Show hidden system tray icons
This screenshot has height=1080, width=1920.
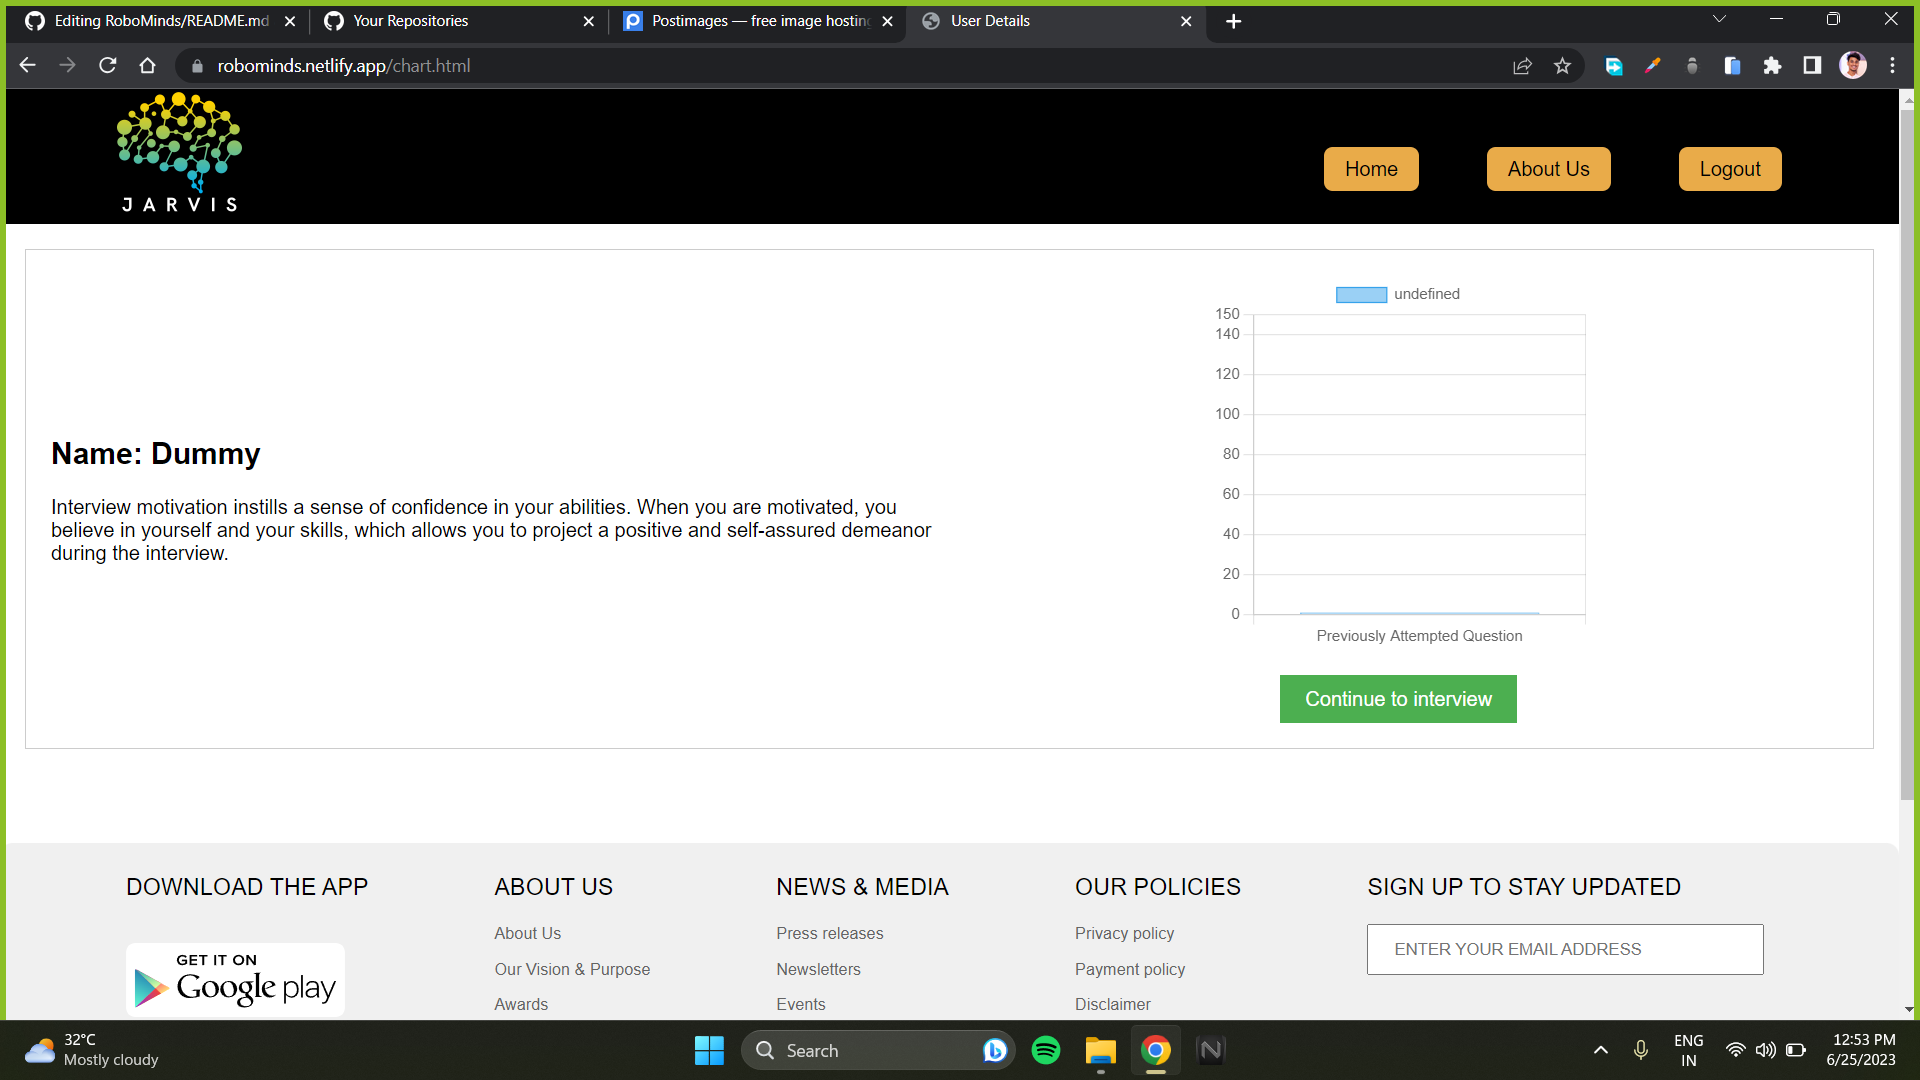click(x=1600, y=1050)
